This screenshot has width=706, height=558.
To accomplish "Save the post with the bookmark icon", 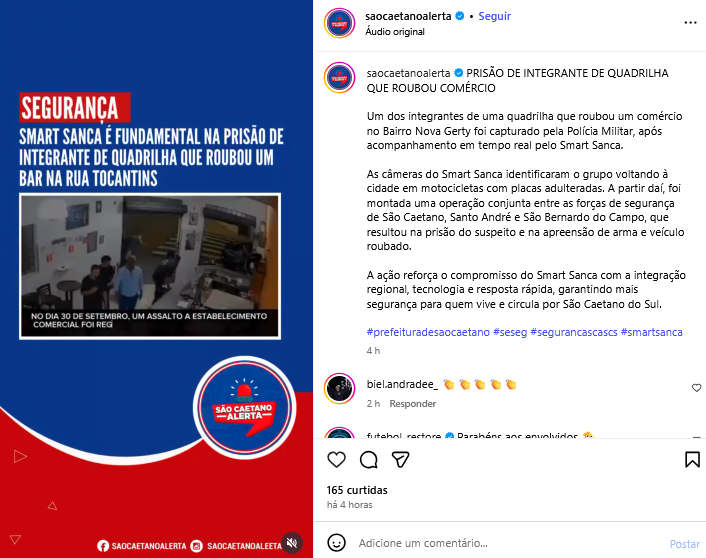I will 692,459.
